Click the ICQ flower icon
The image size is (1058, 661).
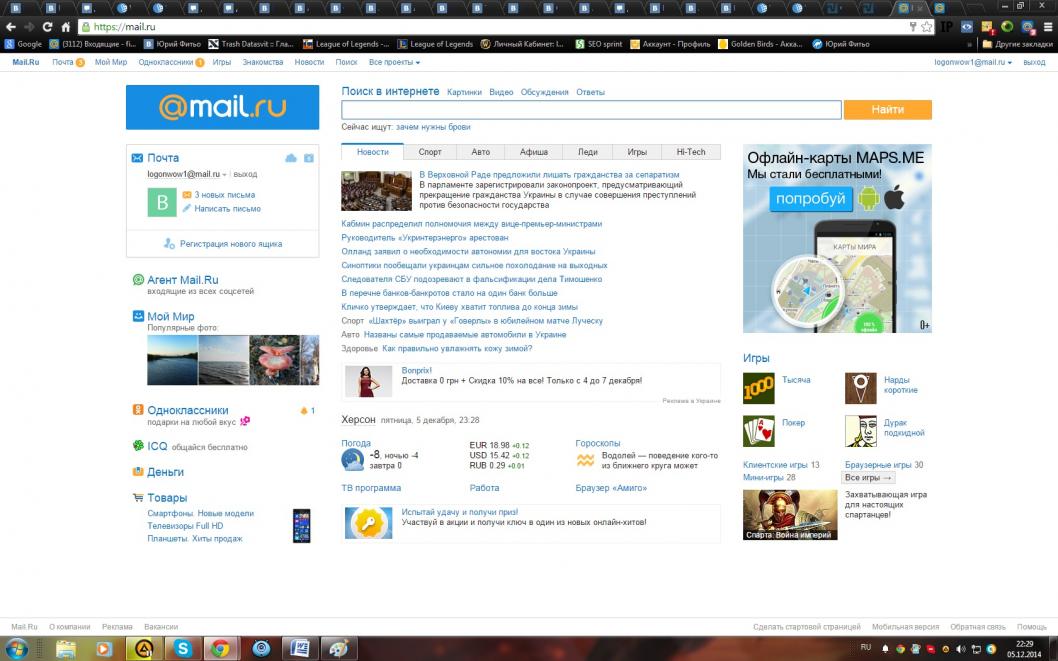point(138,446)
